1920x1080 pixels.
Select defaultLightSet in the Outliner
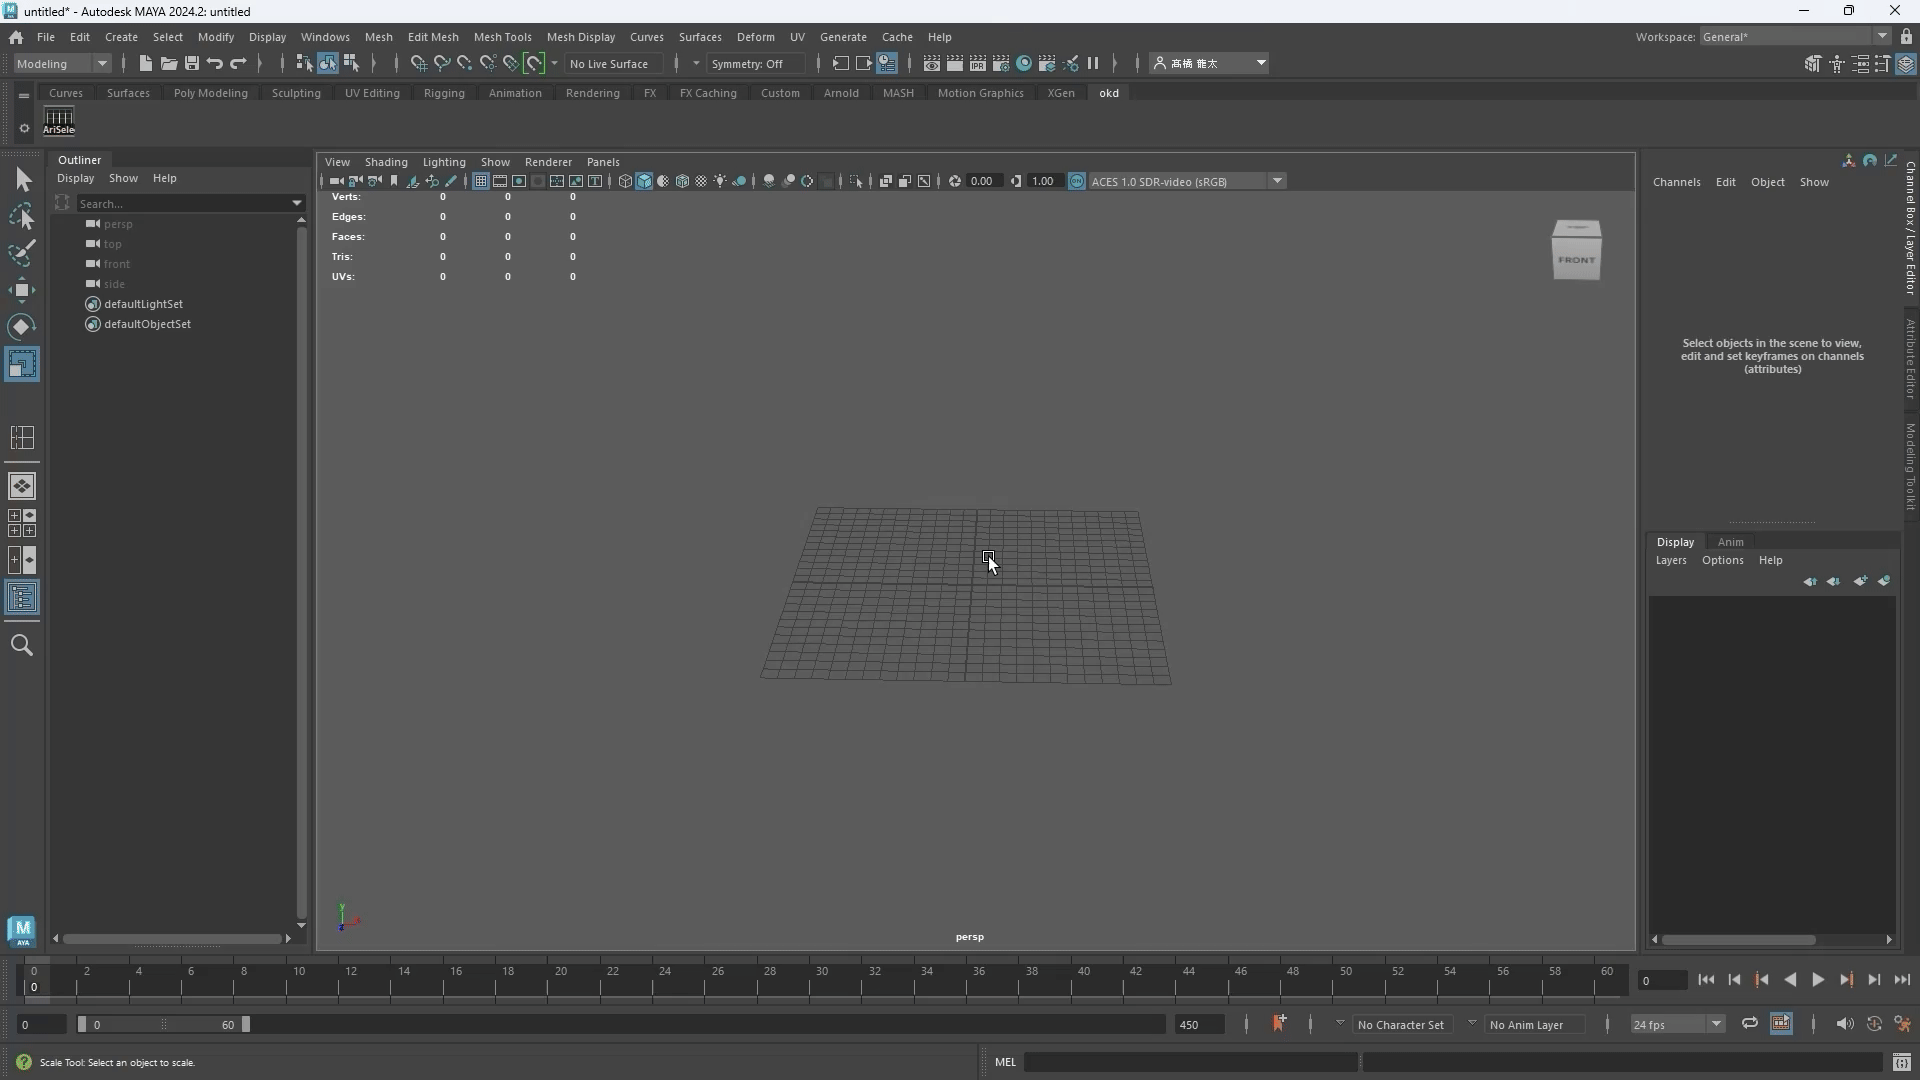[x=143, y=304]
